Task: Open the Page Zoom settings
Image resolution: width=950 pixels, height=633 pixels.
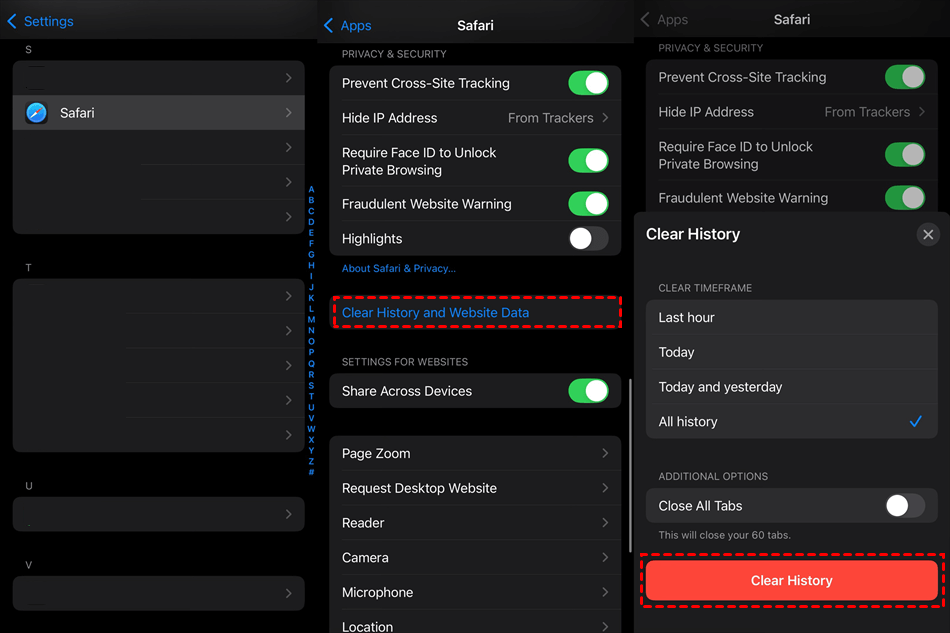Action: [475, 453]
